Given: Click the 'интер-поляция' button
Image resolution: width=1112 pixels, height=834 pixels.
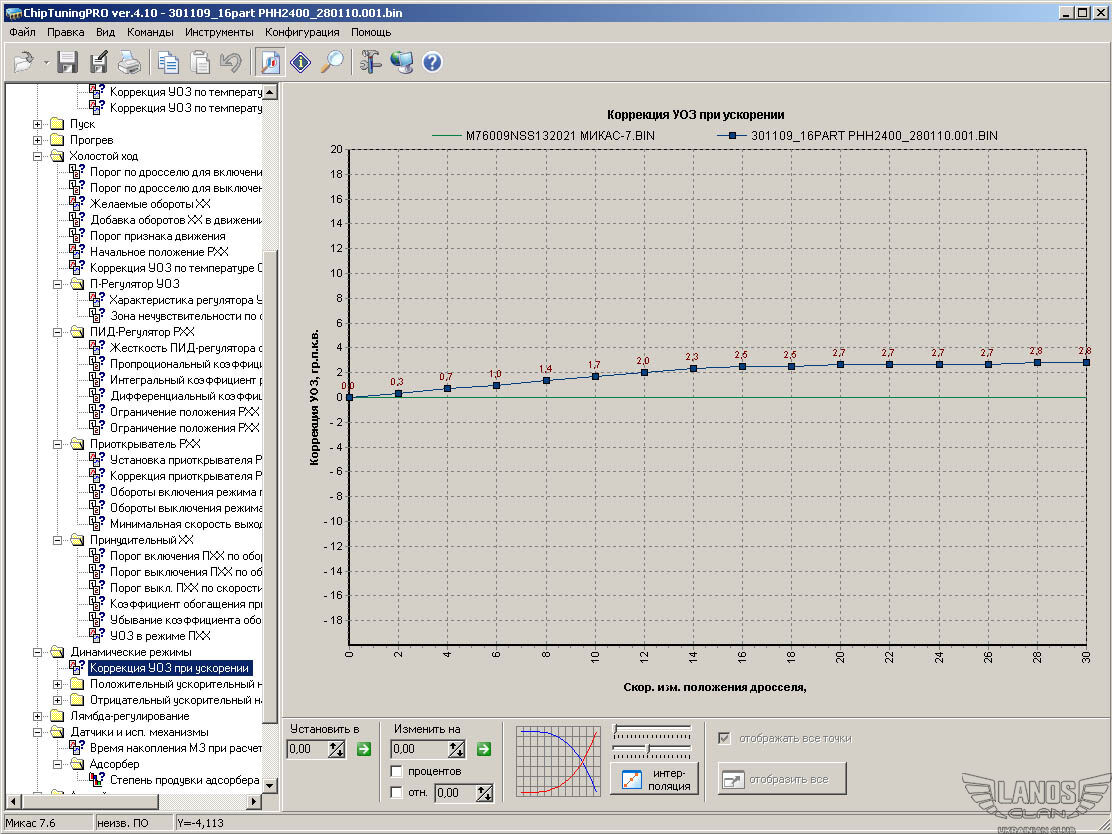Looking at the screenshot, I should pos(655,779).
